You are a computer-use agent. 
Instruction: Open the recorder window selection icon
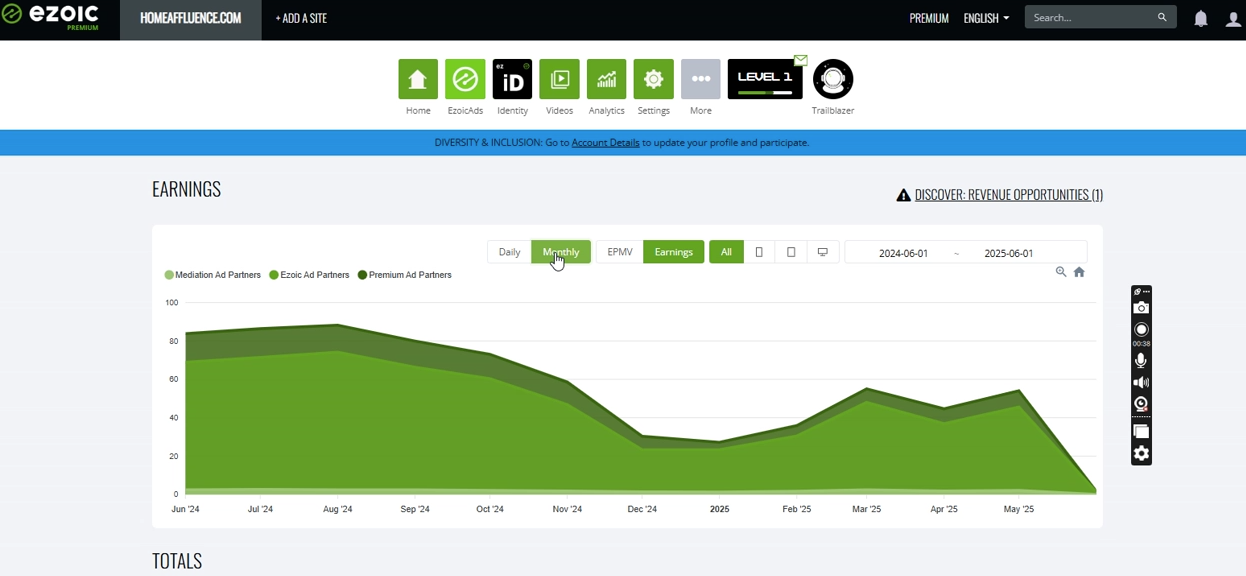pos(1141,432)
